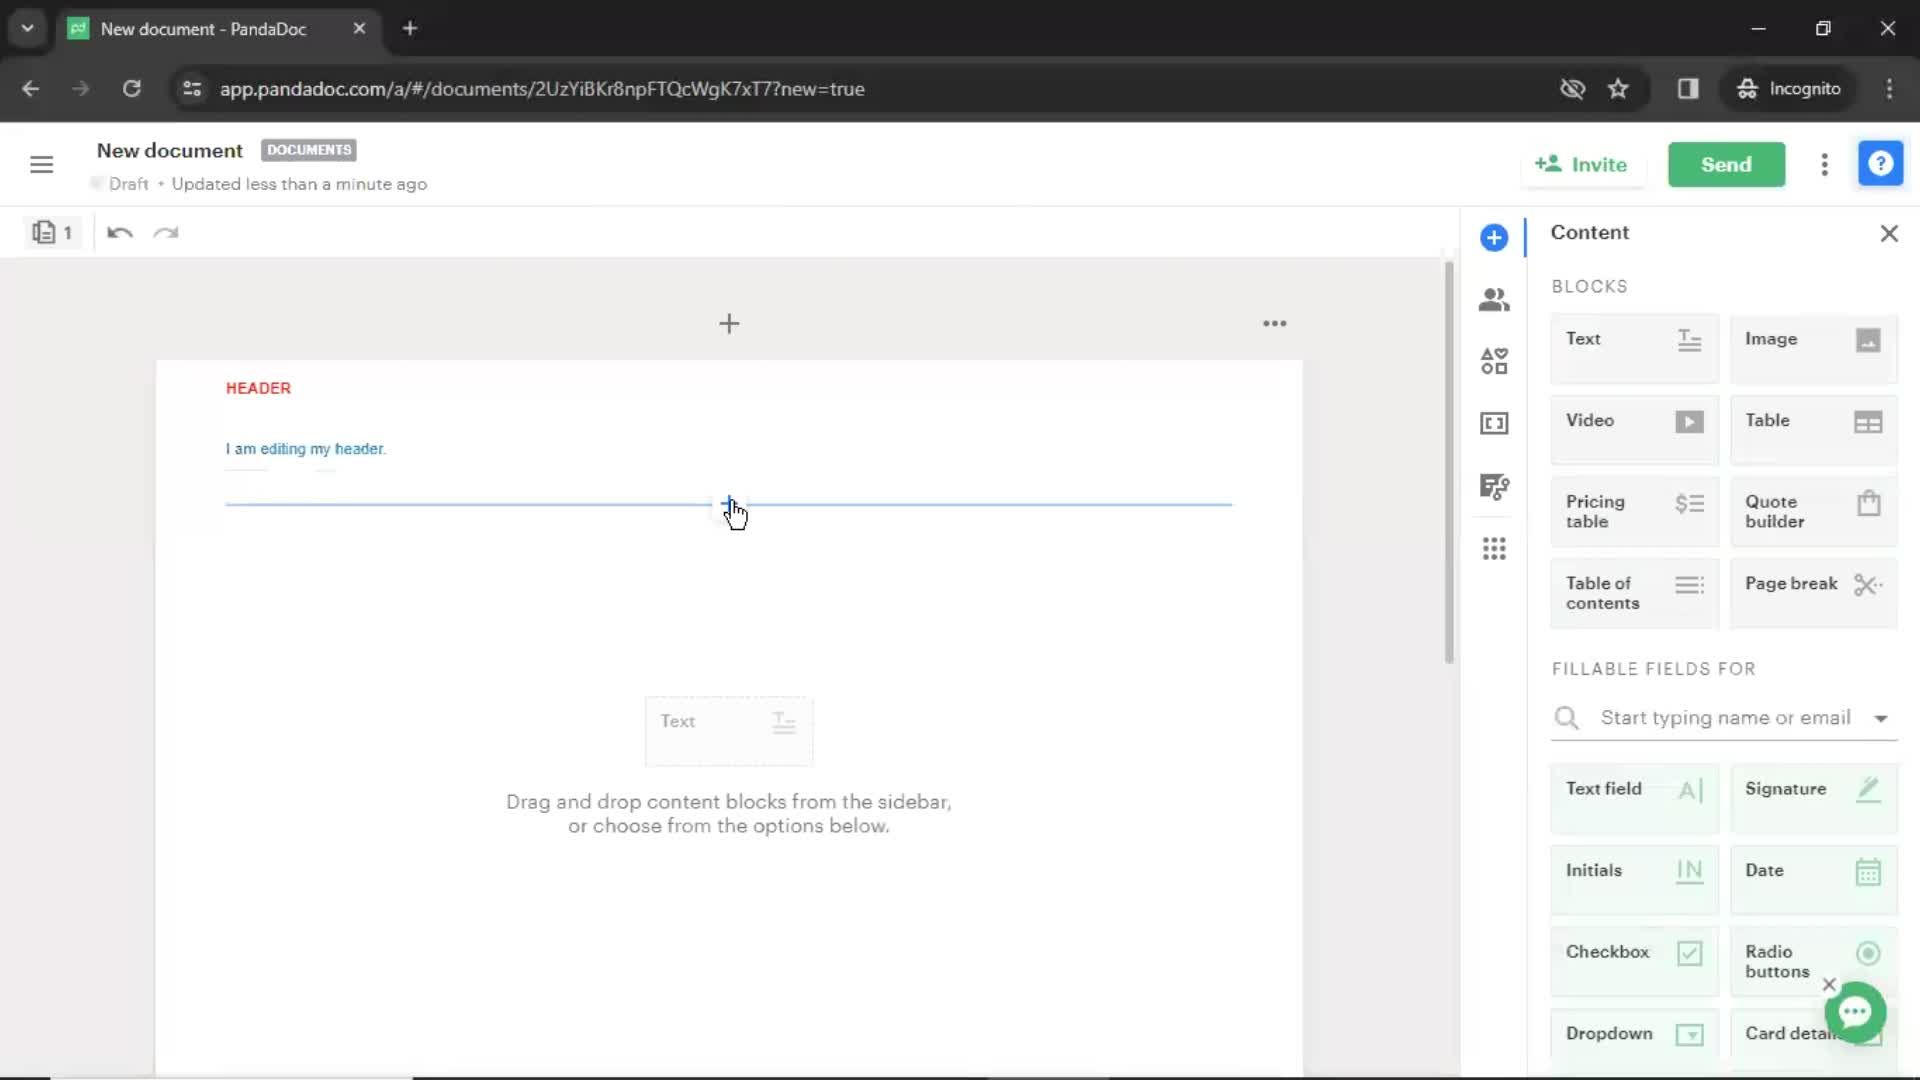
Task: Expand the more options menu top right
Action: click(x=1824, y=164)
